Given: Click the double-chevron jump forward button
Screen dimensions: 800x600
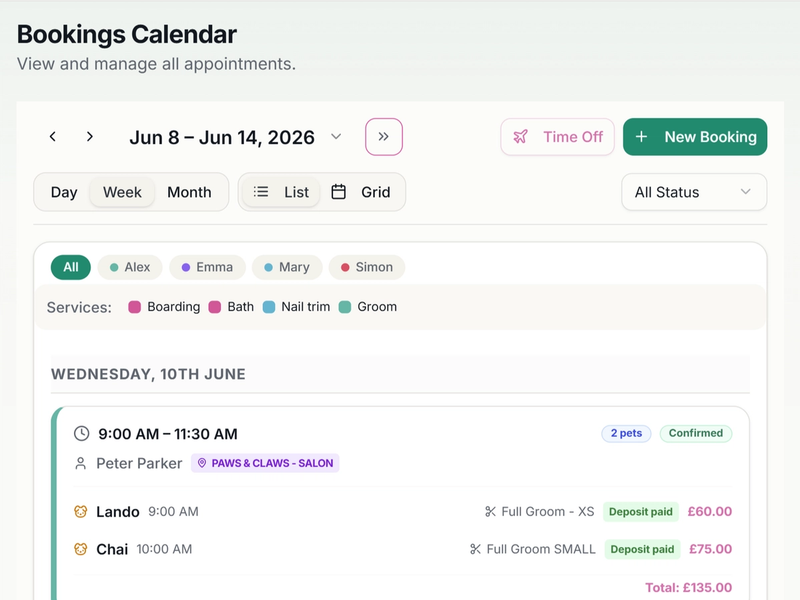Looking at the screenshot, I should [x=384, y=137].
